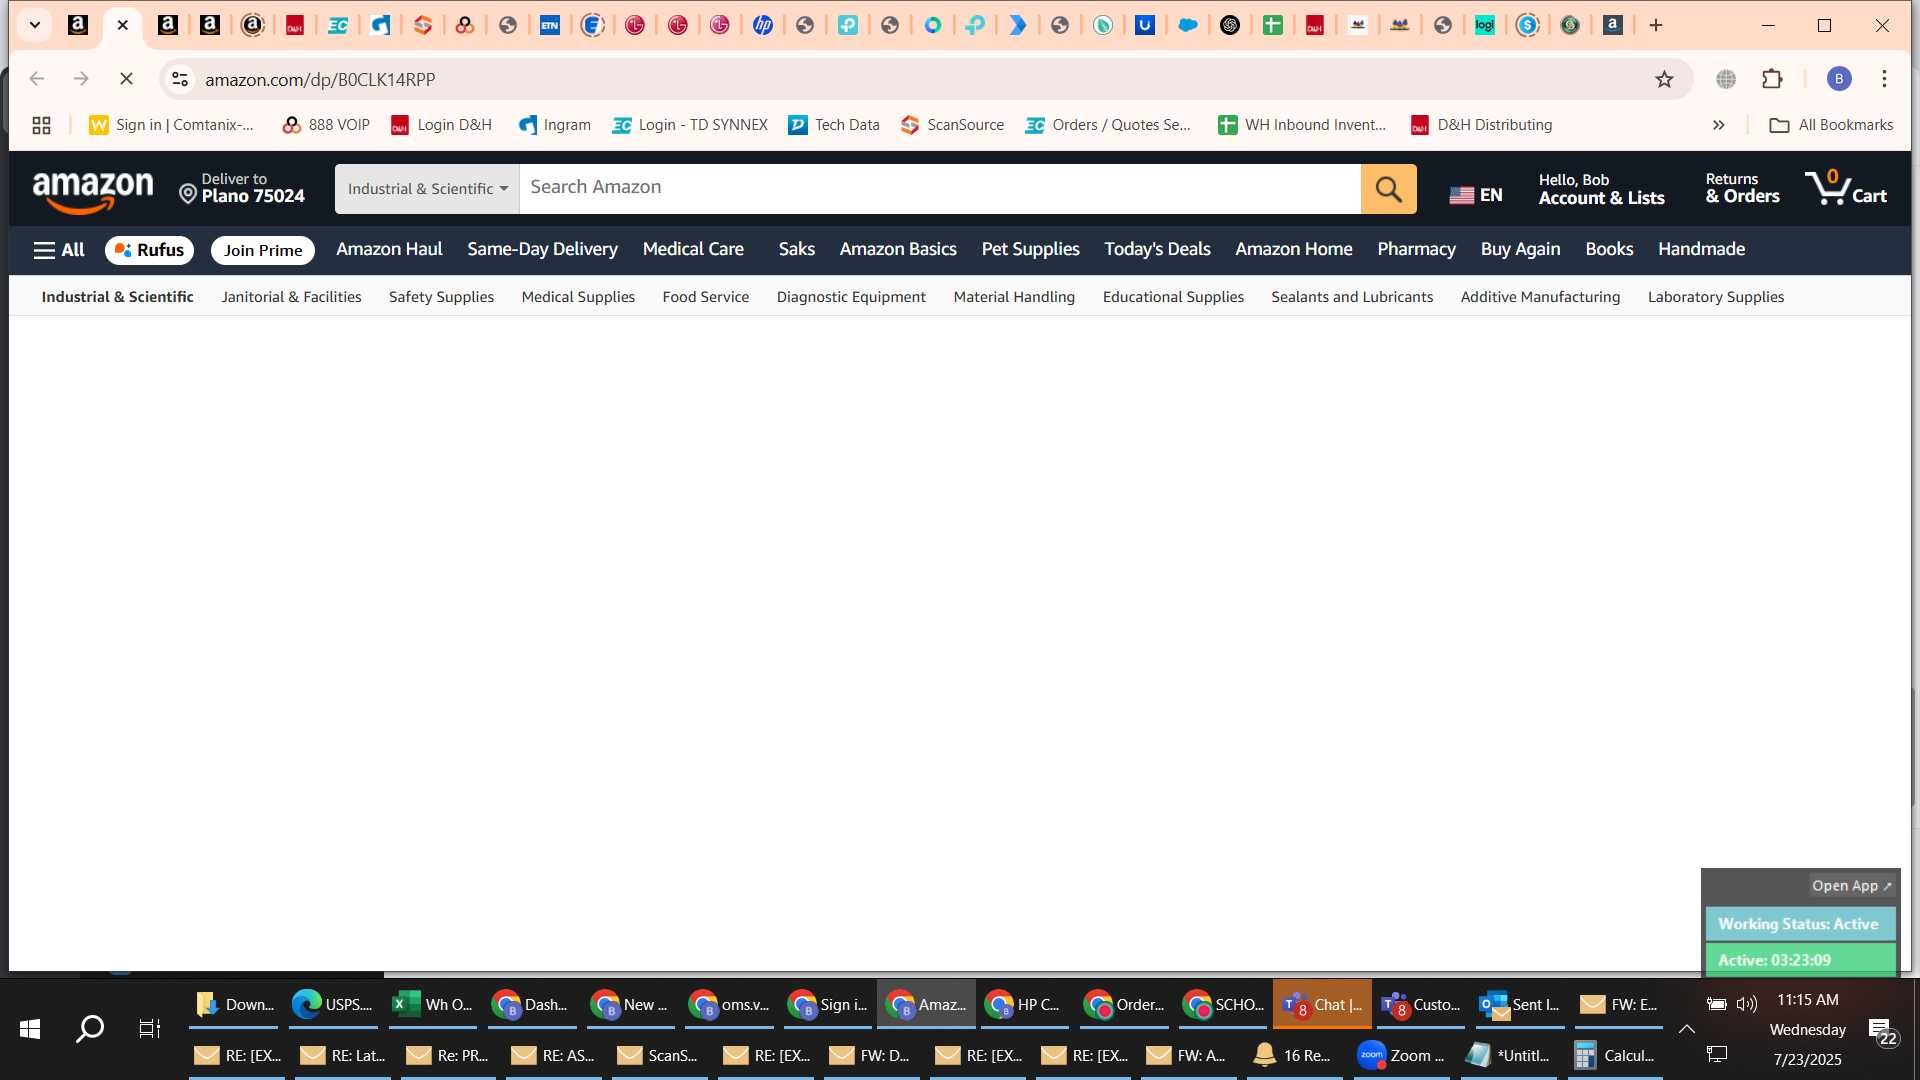Open Today's Deals nav link
This screenshot has width=1920, height=1080.
point(1157,249)
